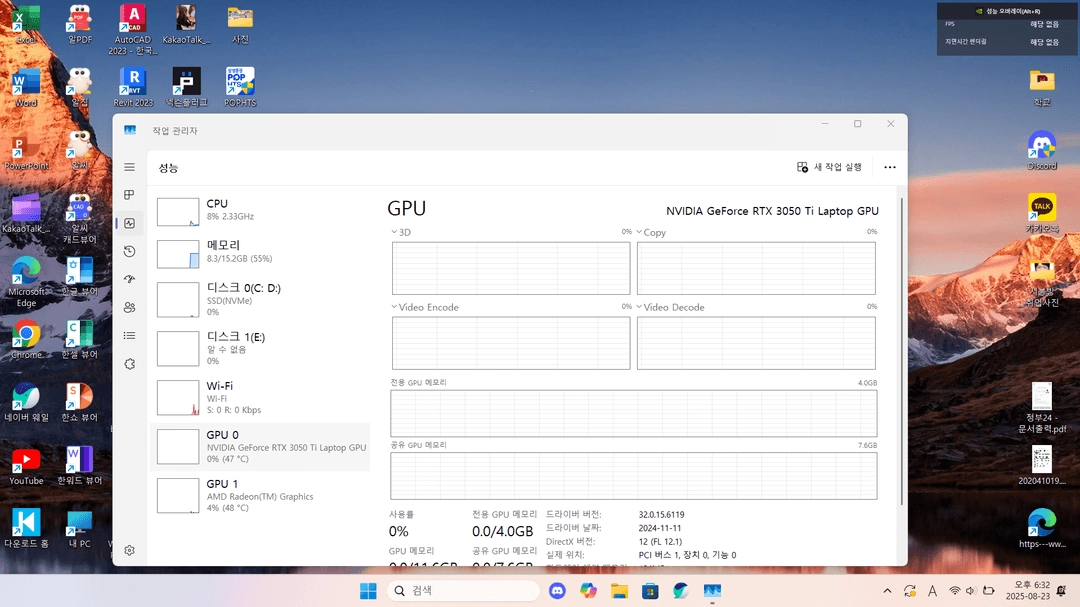
Task: Open the App history page icon
Action: [129, 251]
